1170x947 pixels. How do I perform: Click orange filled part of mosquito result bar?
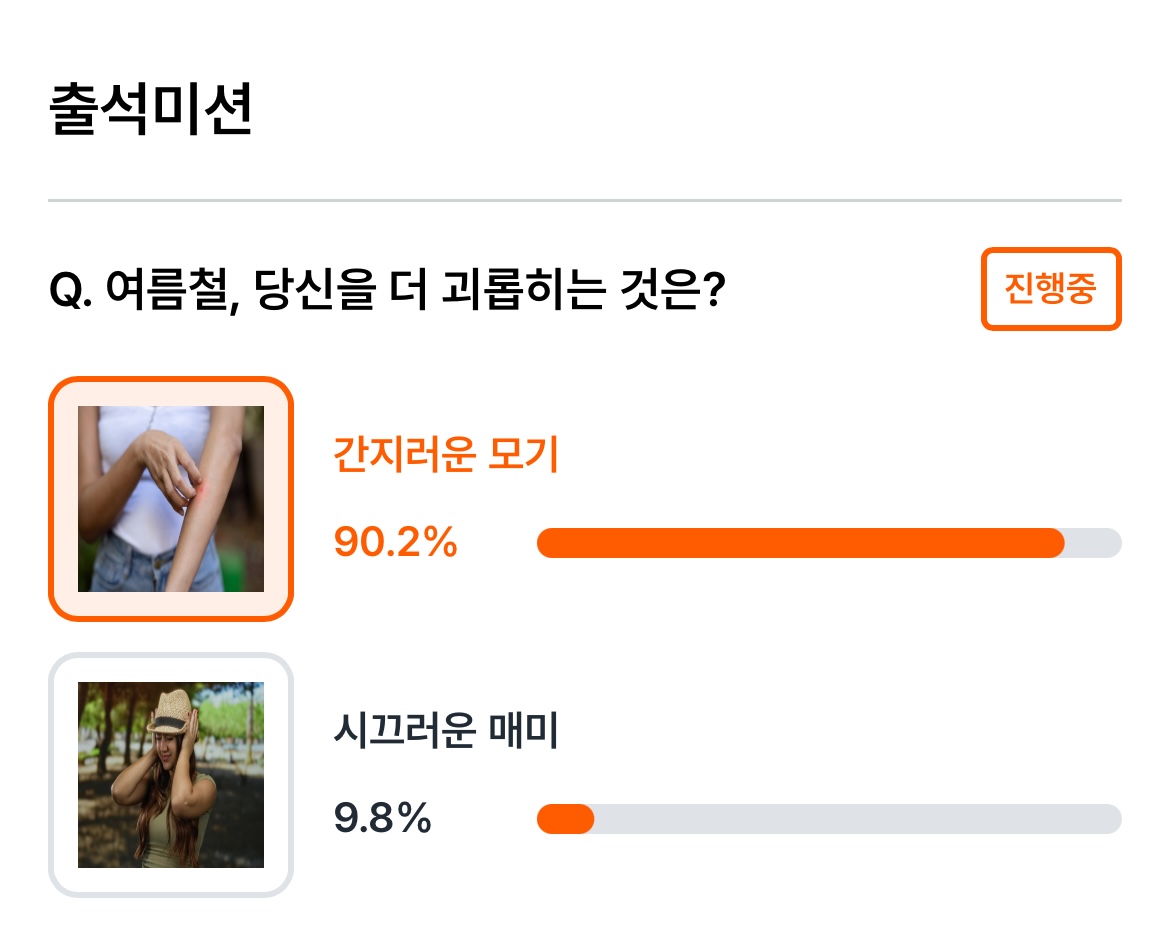point(800,543)
